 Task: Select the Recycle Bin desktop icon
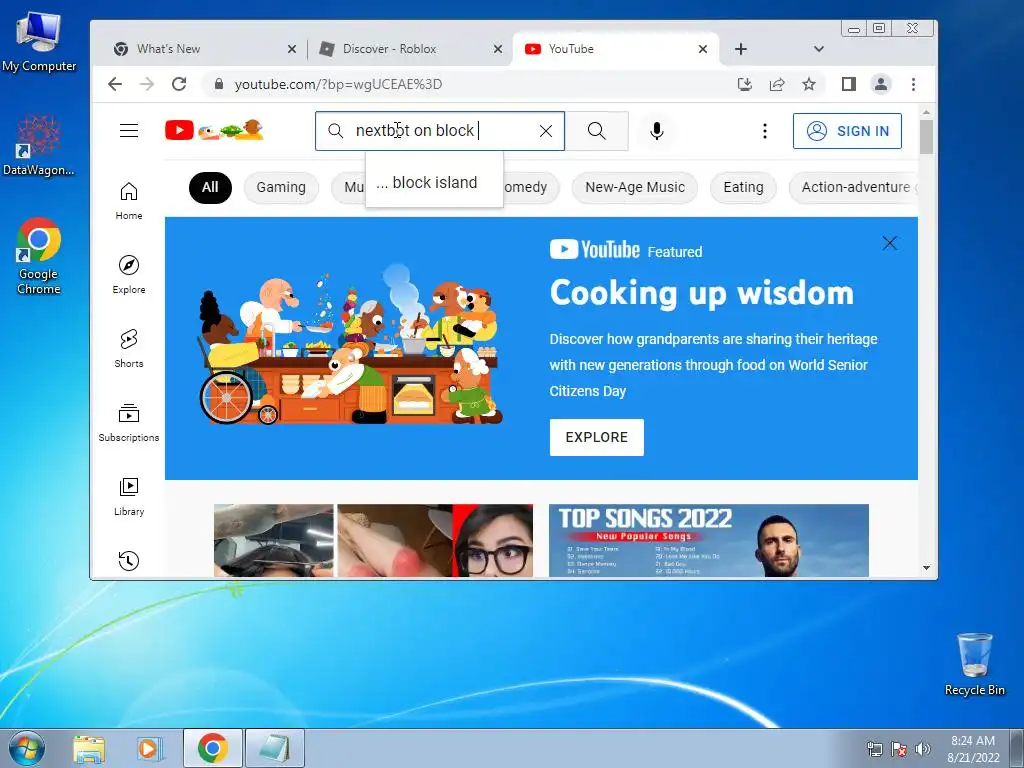(x=974, y=664)
